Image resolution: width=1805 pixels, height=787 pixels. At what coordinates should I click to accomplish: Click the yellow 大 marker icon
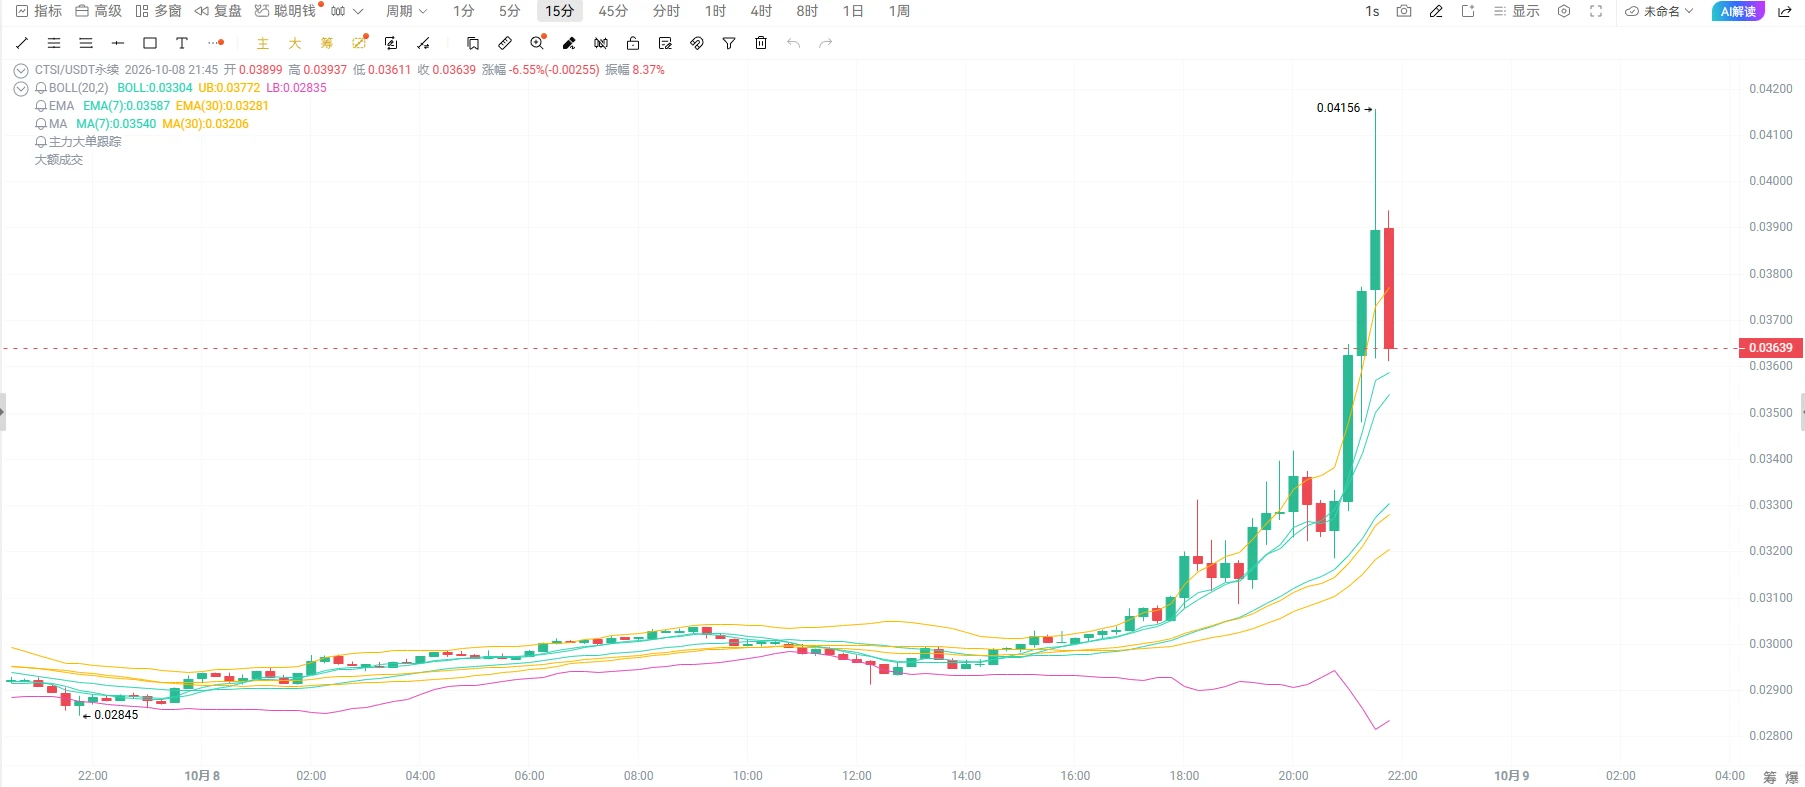tap(295, 43)
